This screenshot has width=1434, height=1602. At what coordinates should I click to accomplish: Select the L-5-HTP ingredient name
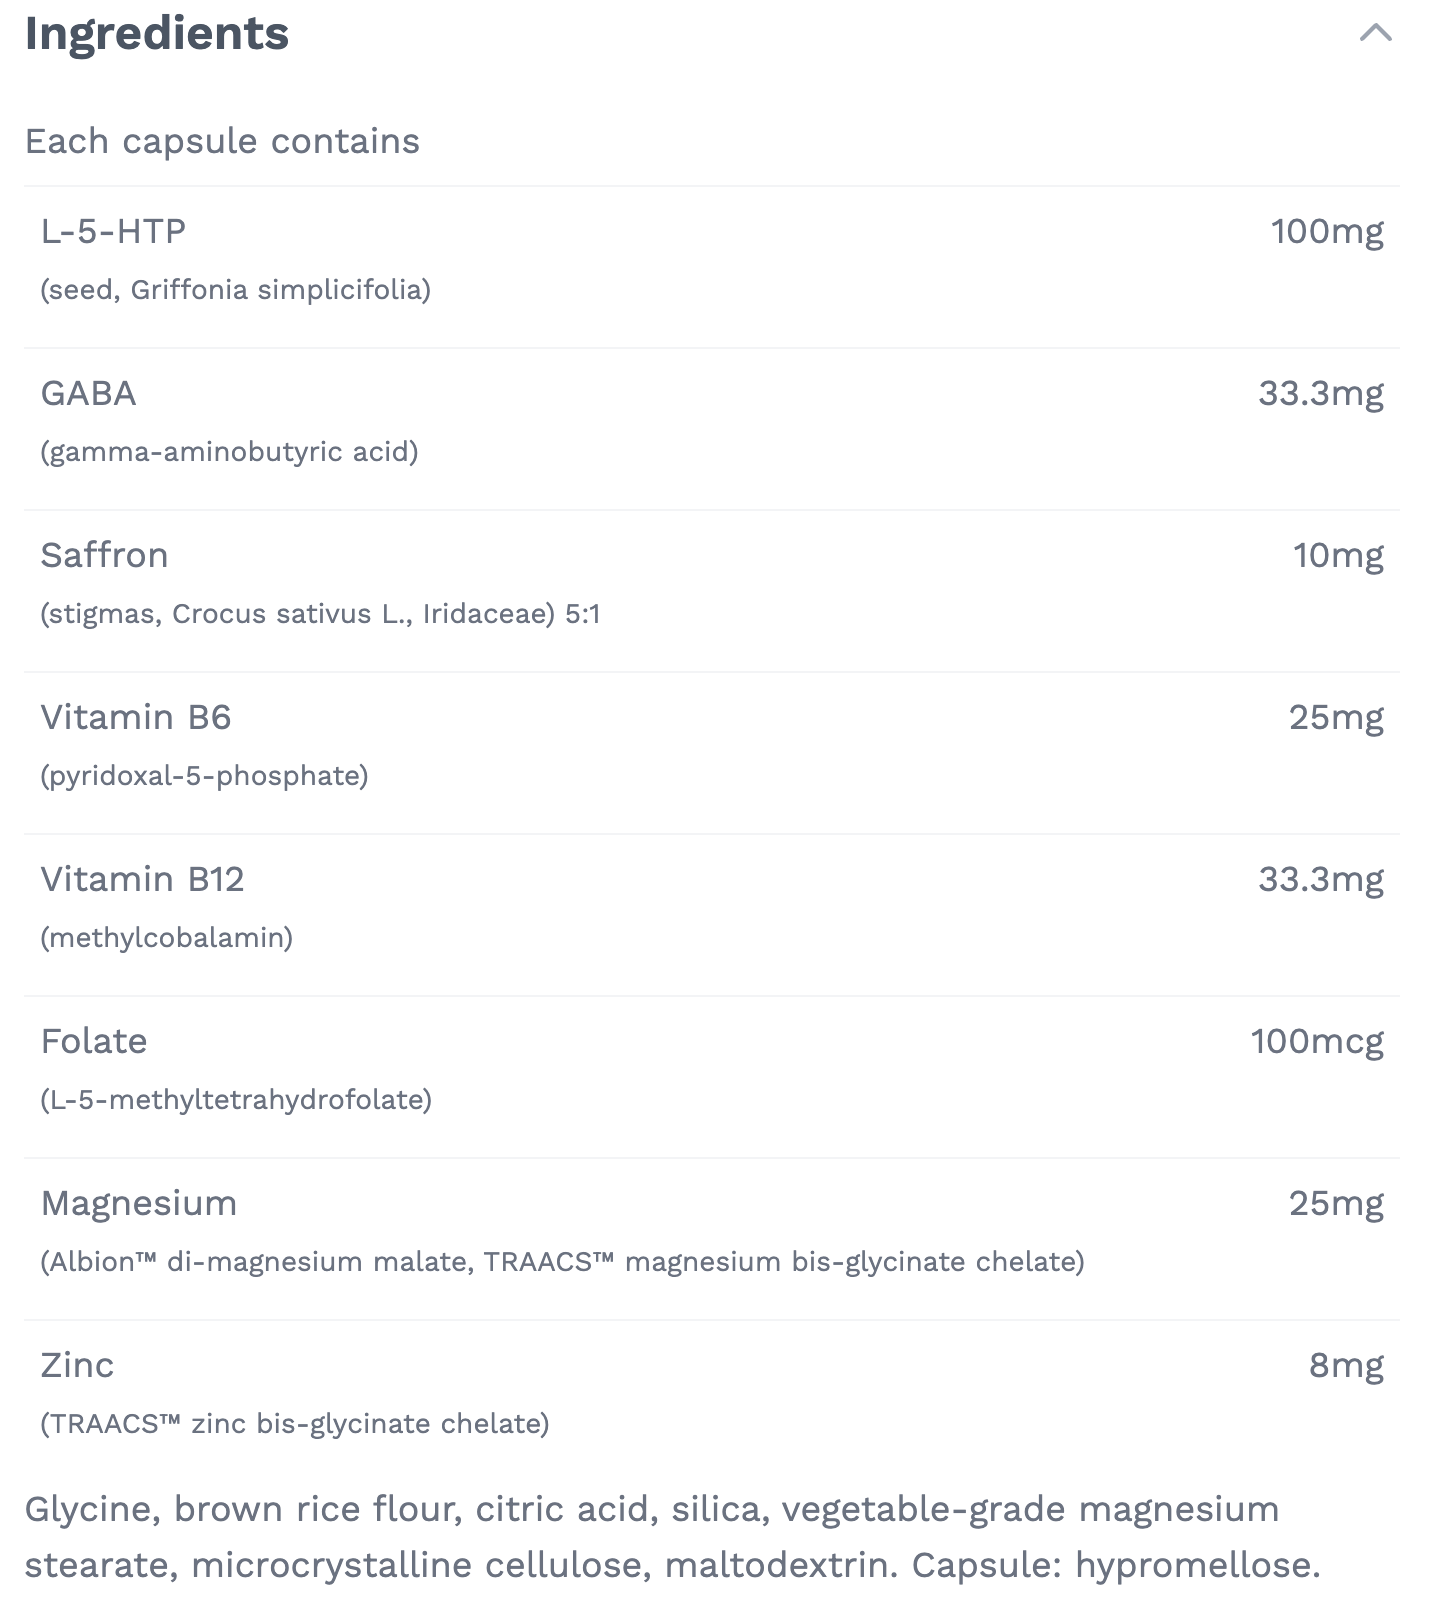pyautogui.click(x=113, y=232)
